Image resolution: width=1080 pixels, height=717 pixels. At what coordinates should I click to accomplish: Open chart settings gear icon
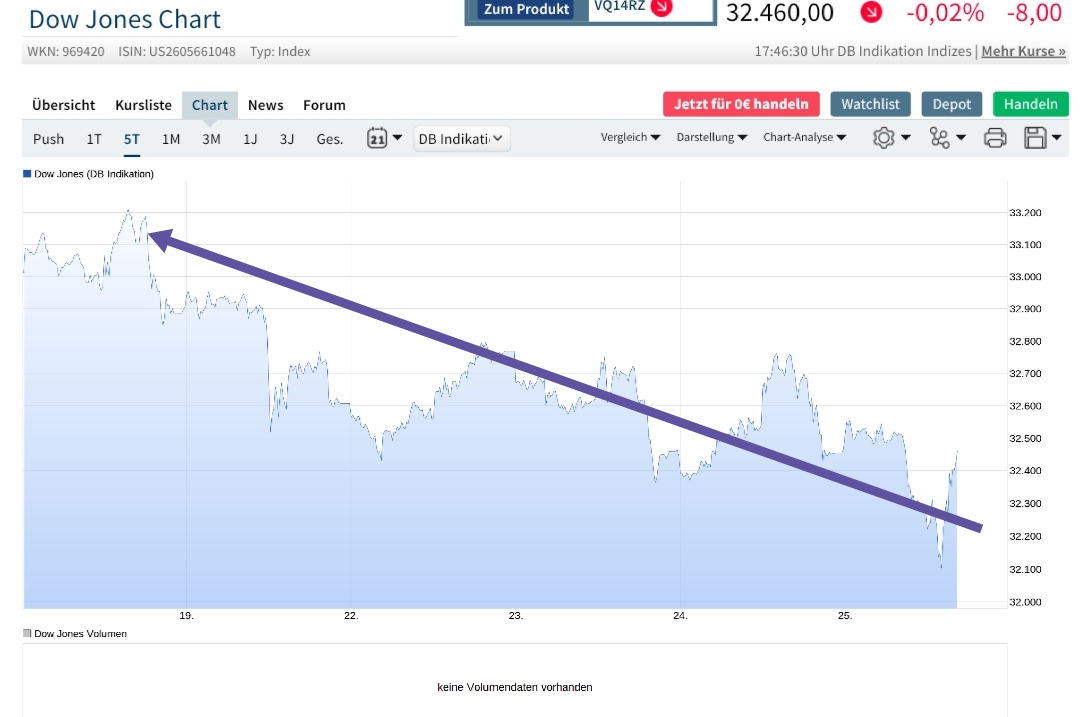(884, 138)
